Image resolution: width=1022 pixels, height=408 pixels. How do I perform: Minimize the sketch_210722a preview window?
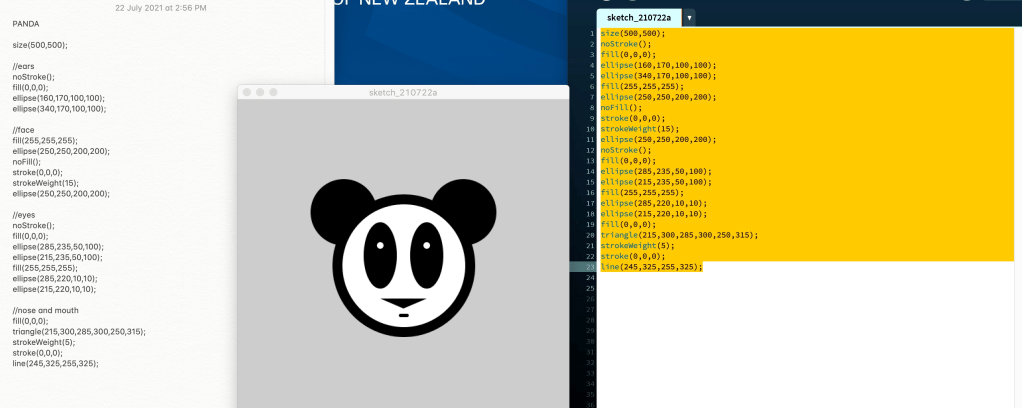coord(260,92)
